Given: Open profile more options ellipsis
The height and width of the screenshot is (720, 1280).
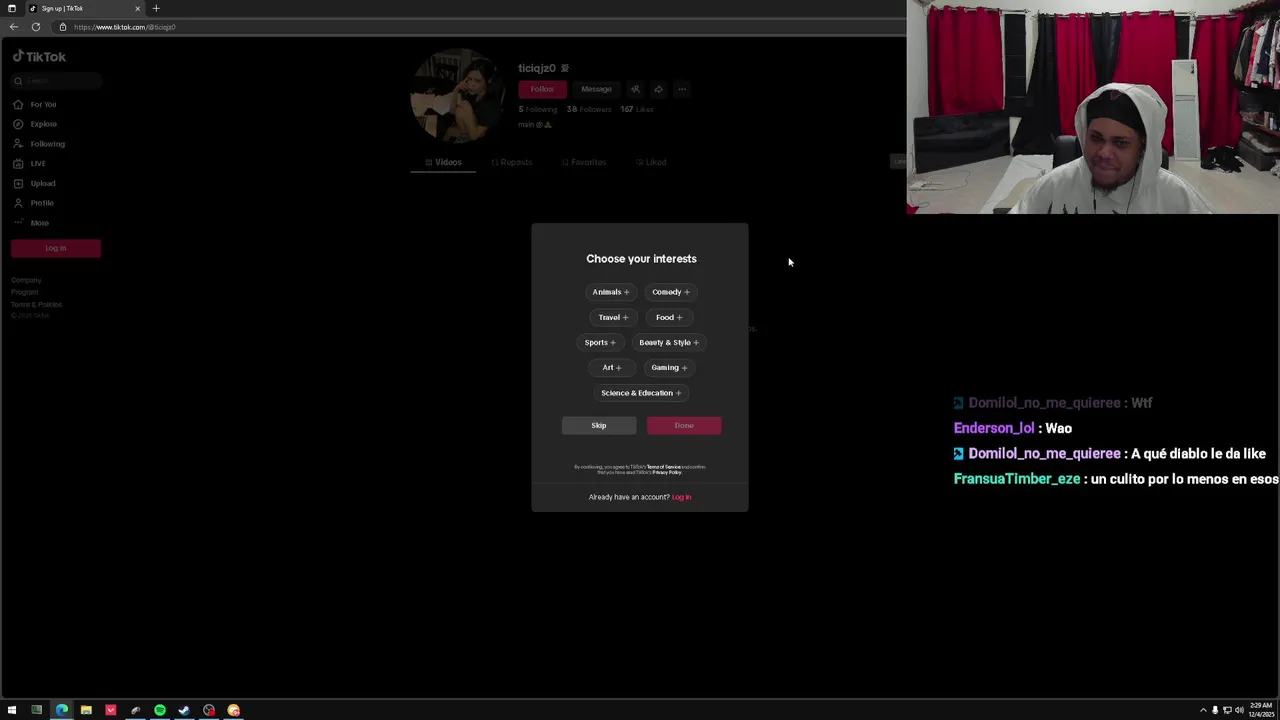Looking at the screenshot, I should pyautogui.click(x=682, y=89).
